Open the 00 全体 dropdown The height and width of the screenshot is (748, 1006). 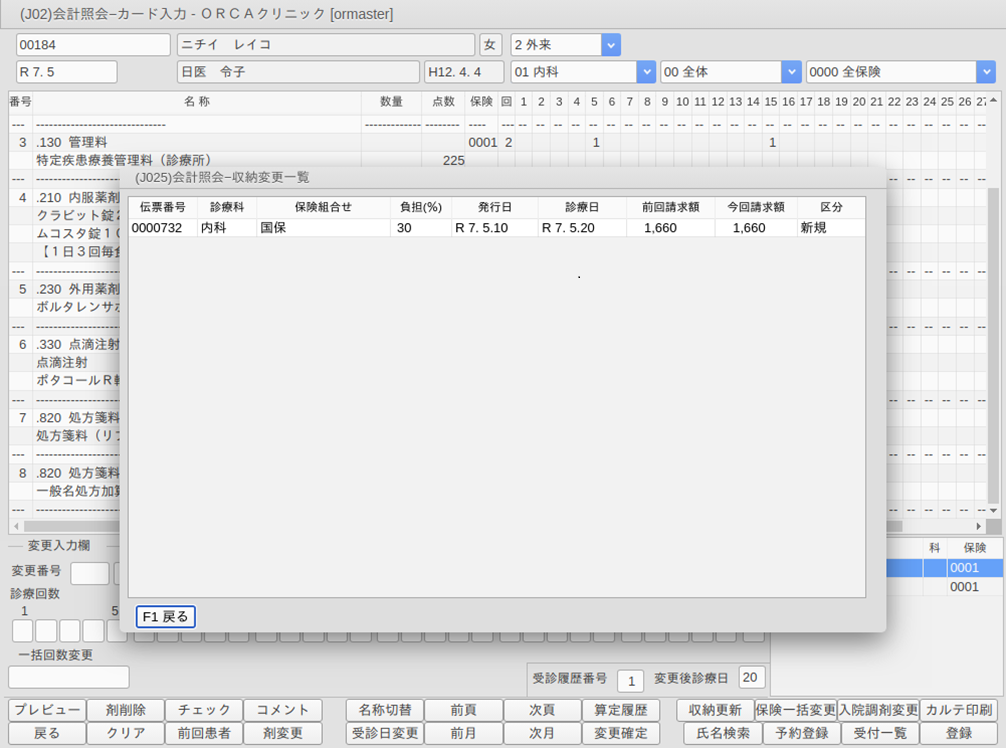coord(791,72)
